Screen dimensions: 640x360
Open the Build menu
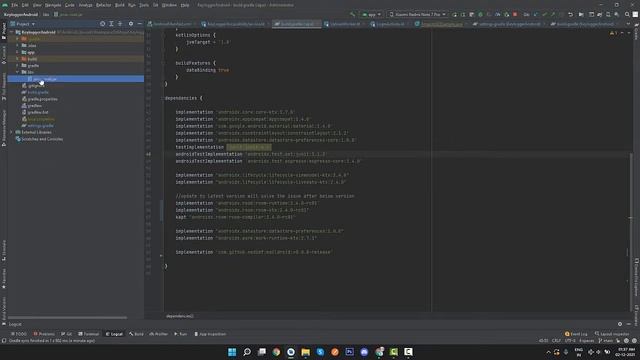[120, 5]
